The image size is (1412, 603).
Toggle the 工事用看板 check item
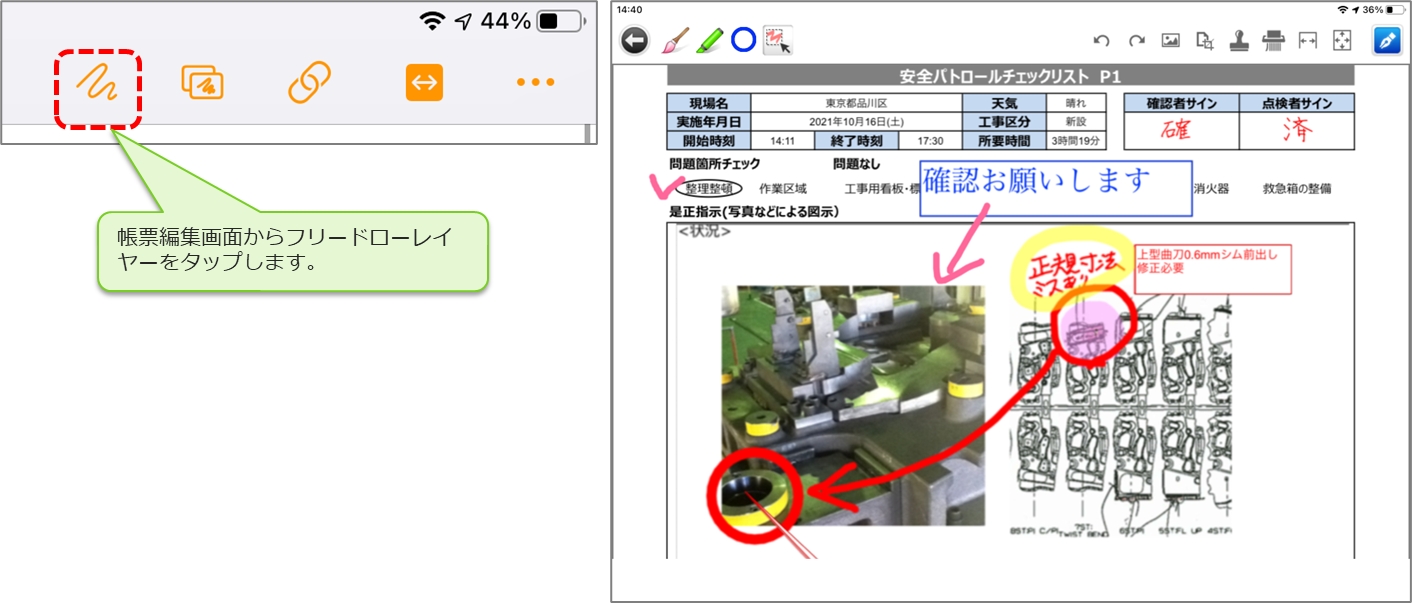coord(880,188)
